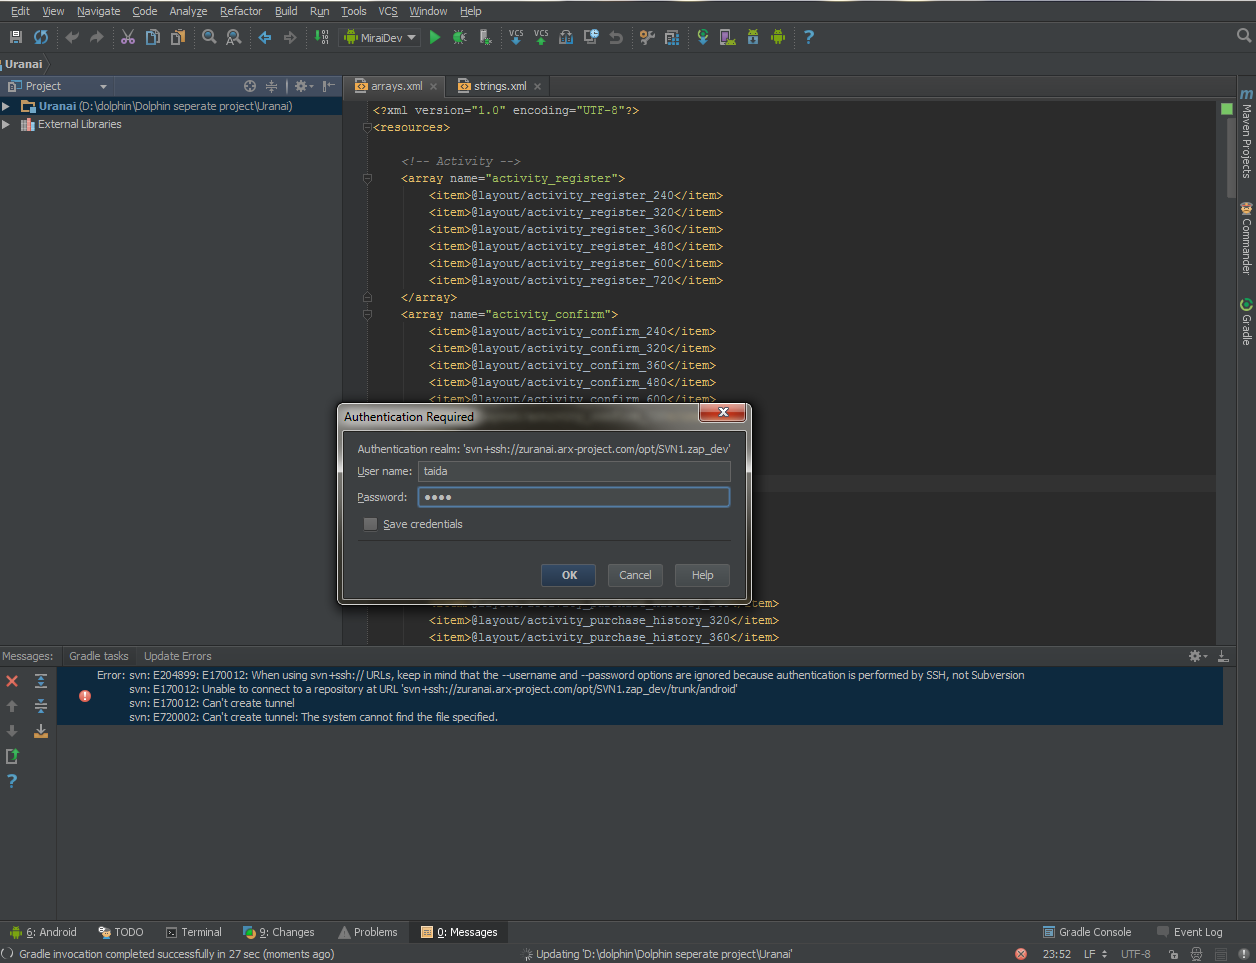Open the UTF-8 encoding selector
1256x963 pixels.
tap(1136, 954)
